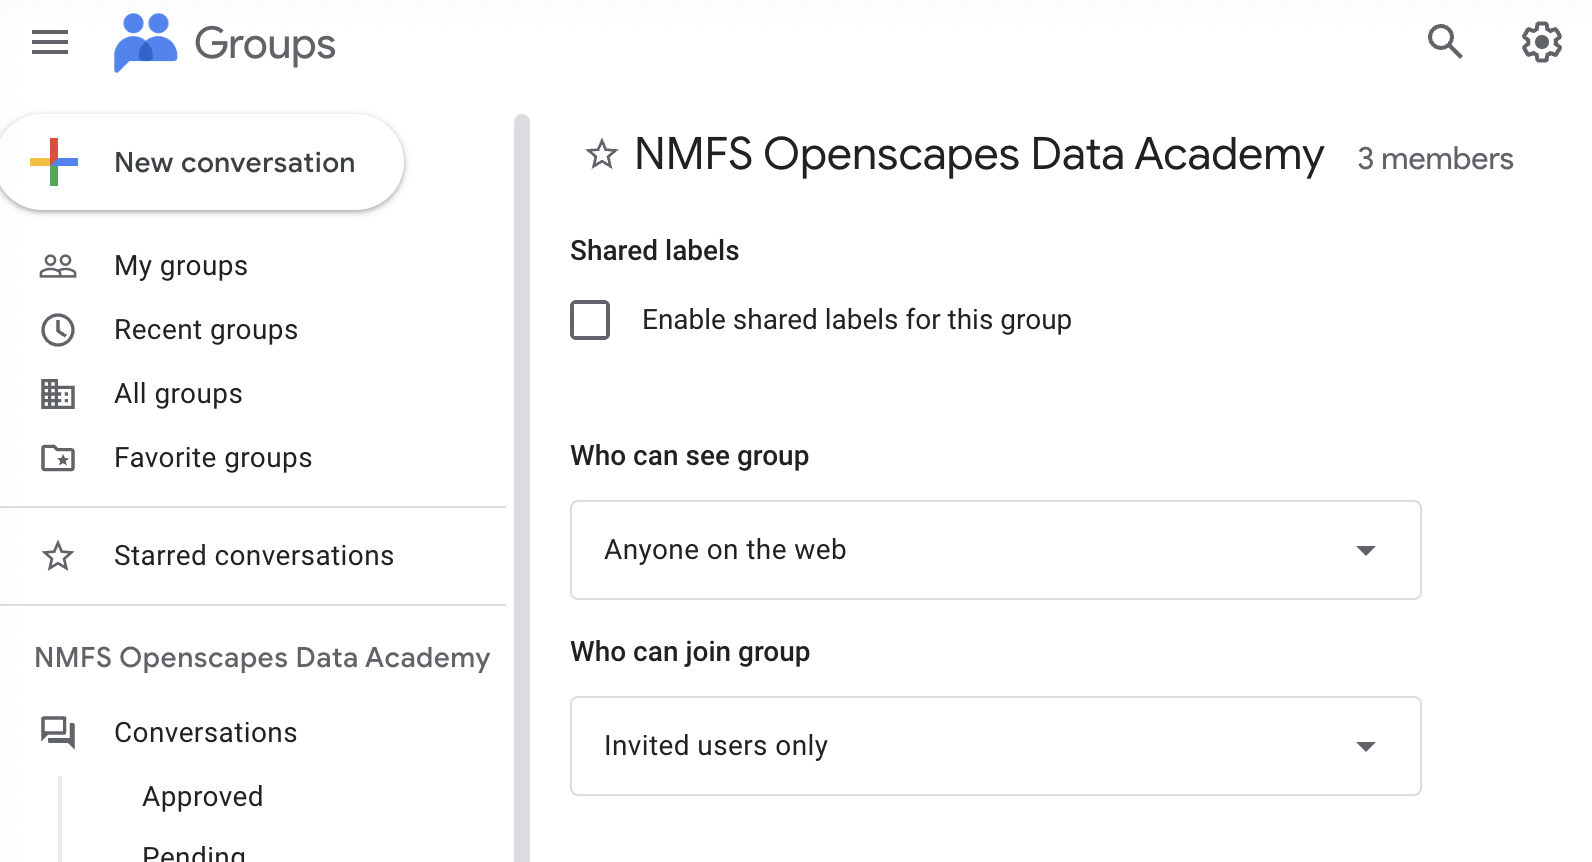
Task: Open the 'Who can join group' dropdown
Action: [x=994, y=746]
